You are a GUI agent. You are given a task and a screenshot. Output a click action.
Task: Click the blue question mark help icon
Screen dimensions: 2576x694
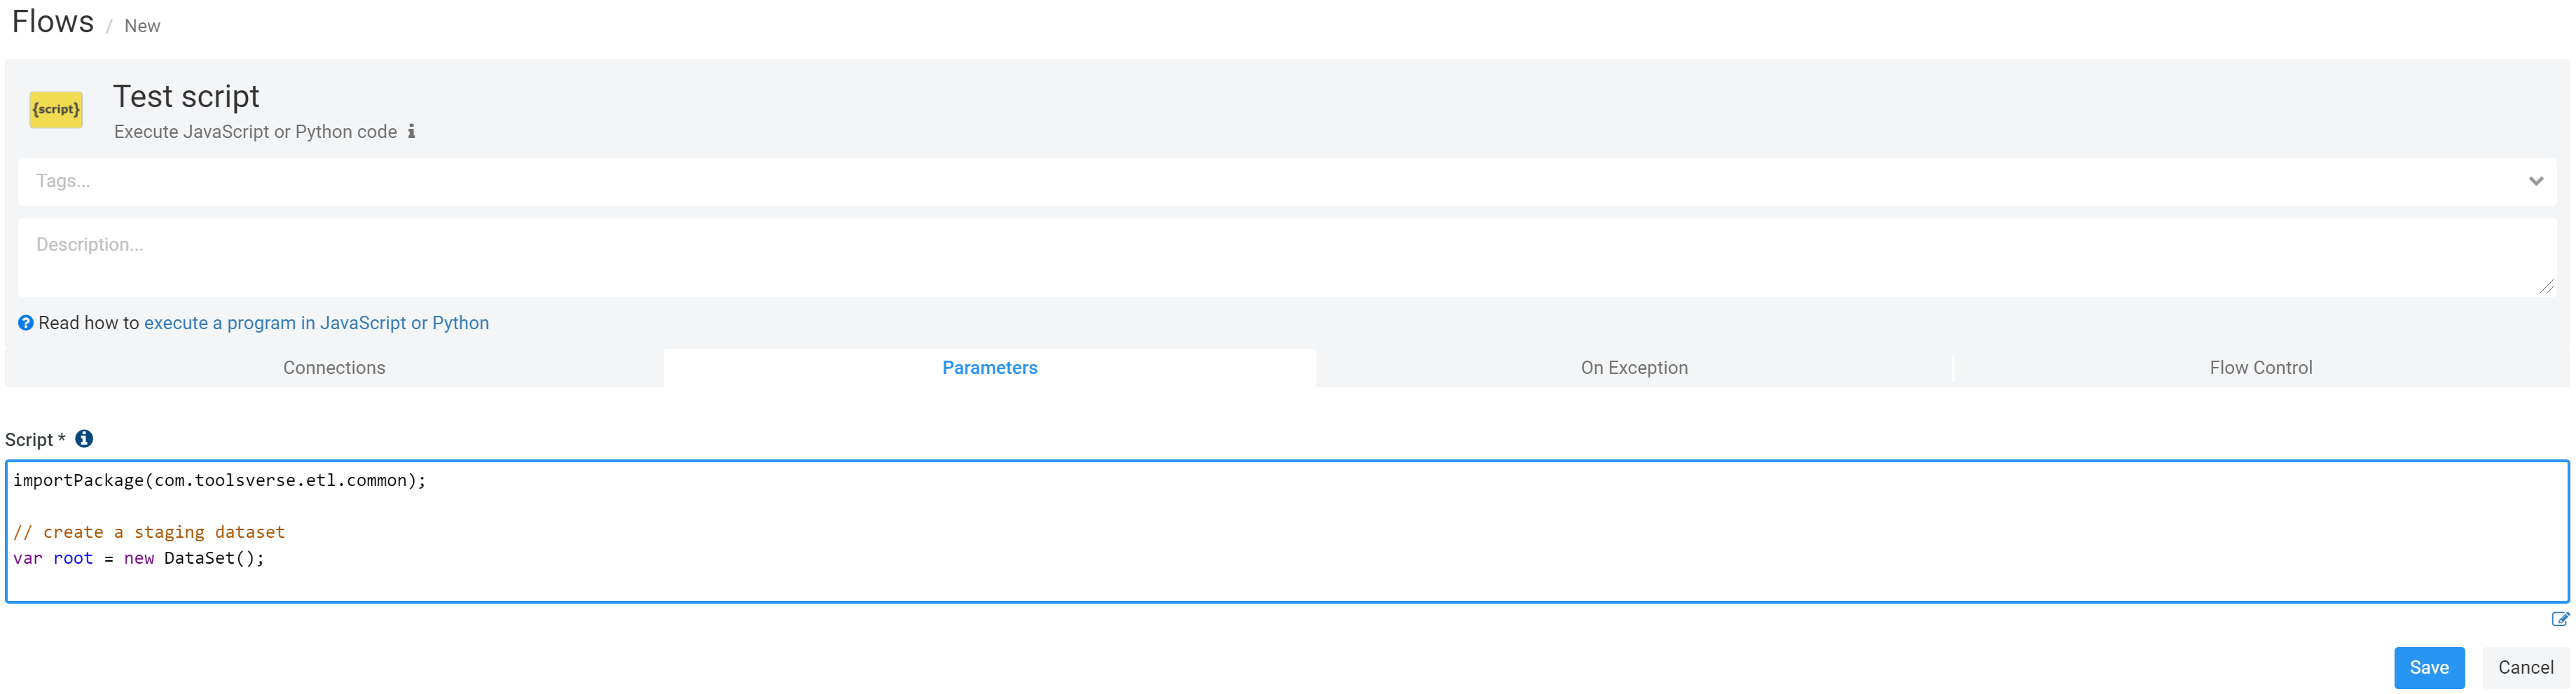tap(26, 323)
